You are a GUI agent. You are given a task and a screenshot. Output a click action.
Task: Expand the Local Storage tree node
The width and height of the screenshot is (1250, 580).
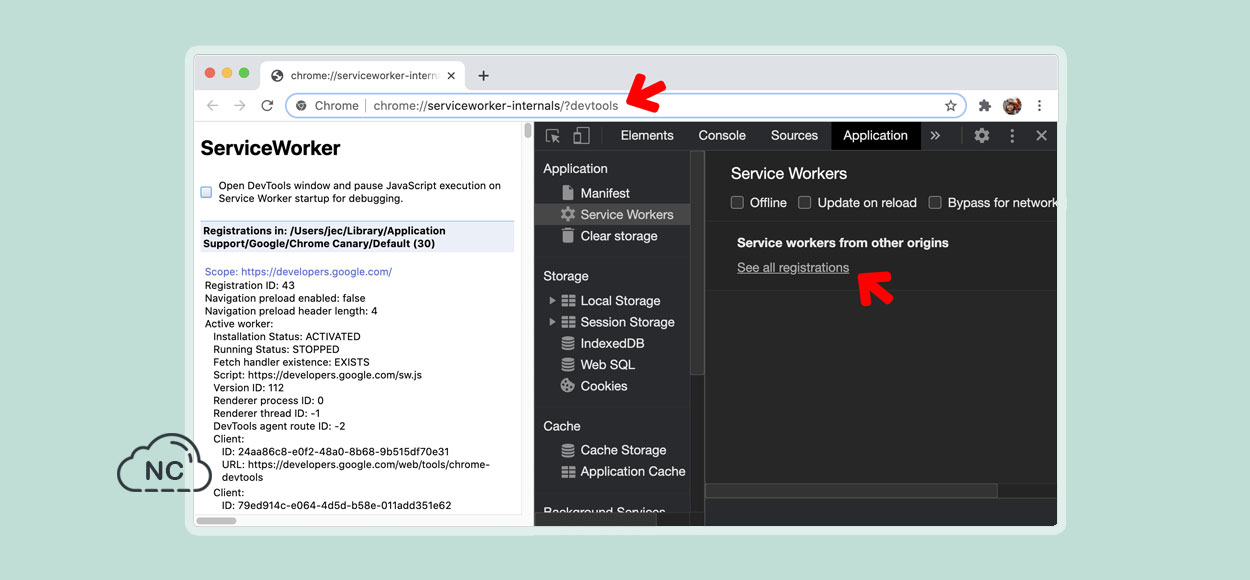coord(551,301)
